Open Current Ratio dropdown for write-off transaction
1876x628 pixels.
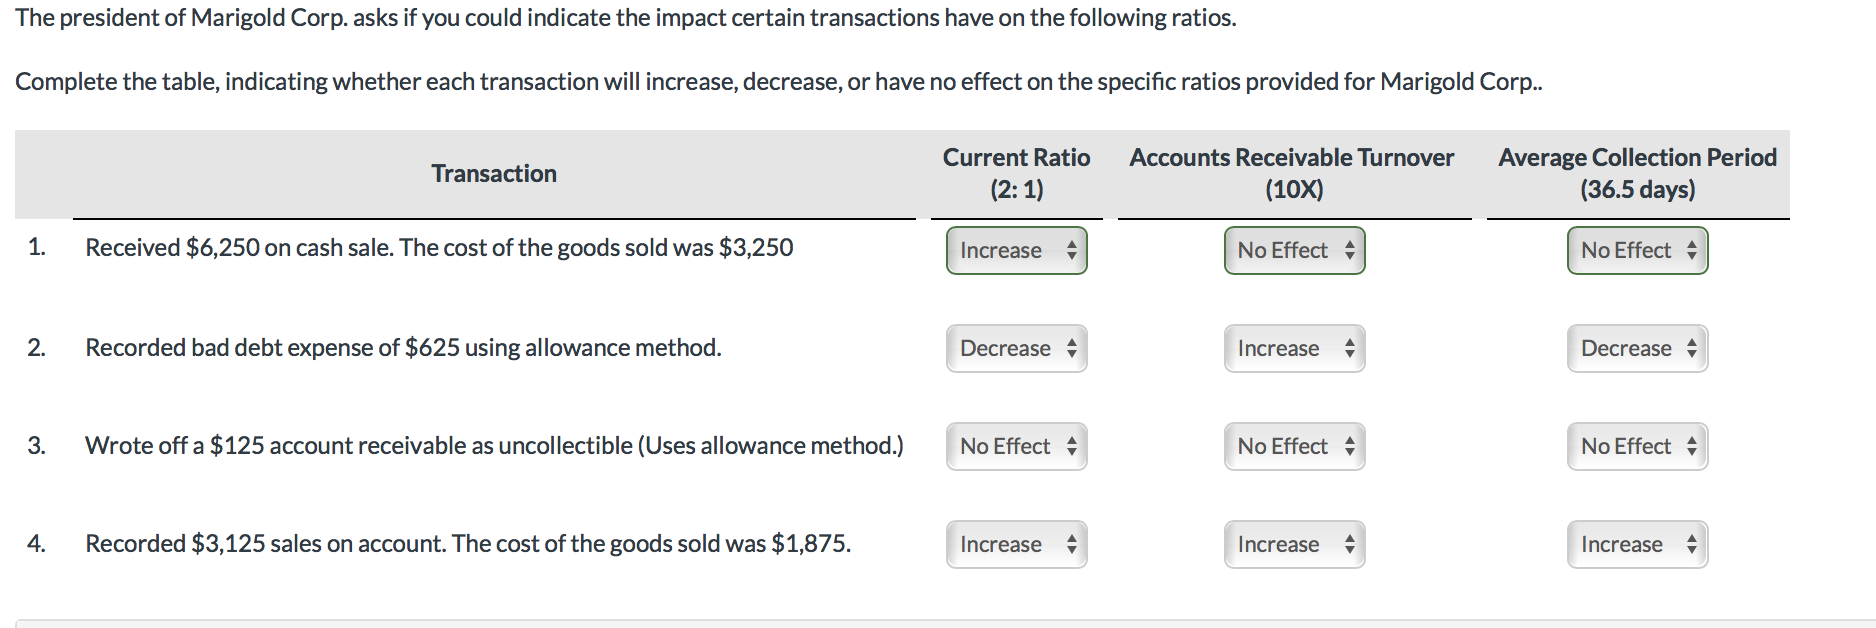pos(1016,446)
